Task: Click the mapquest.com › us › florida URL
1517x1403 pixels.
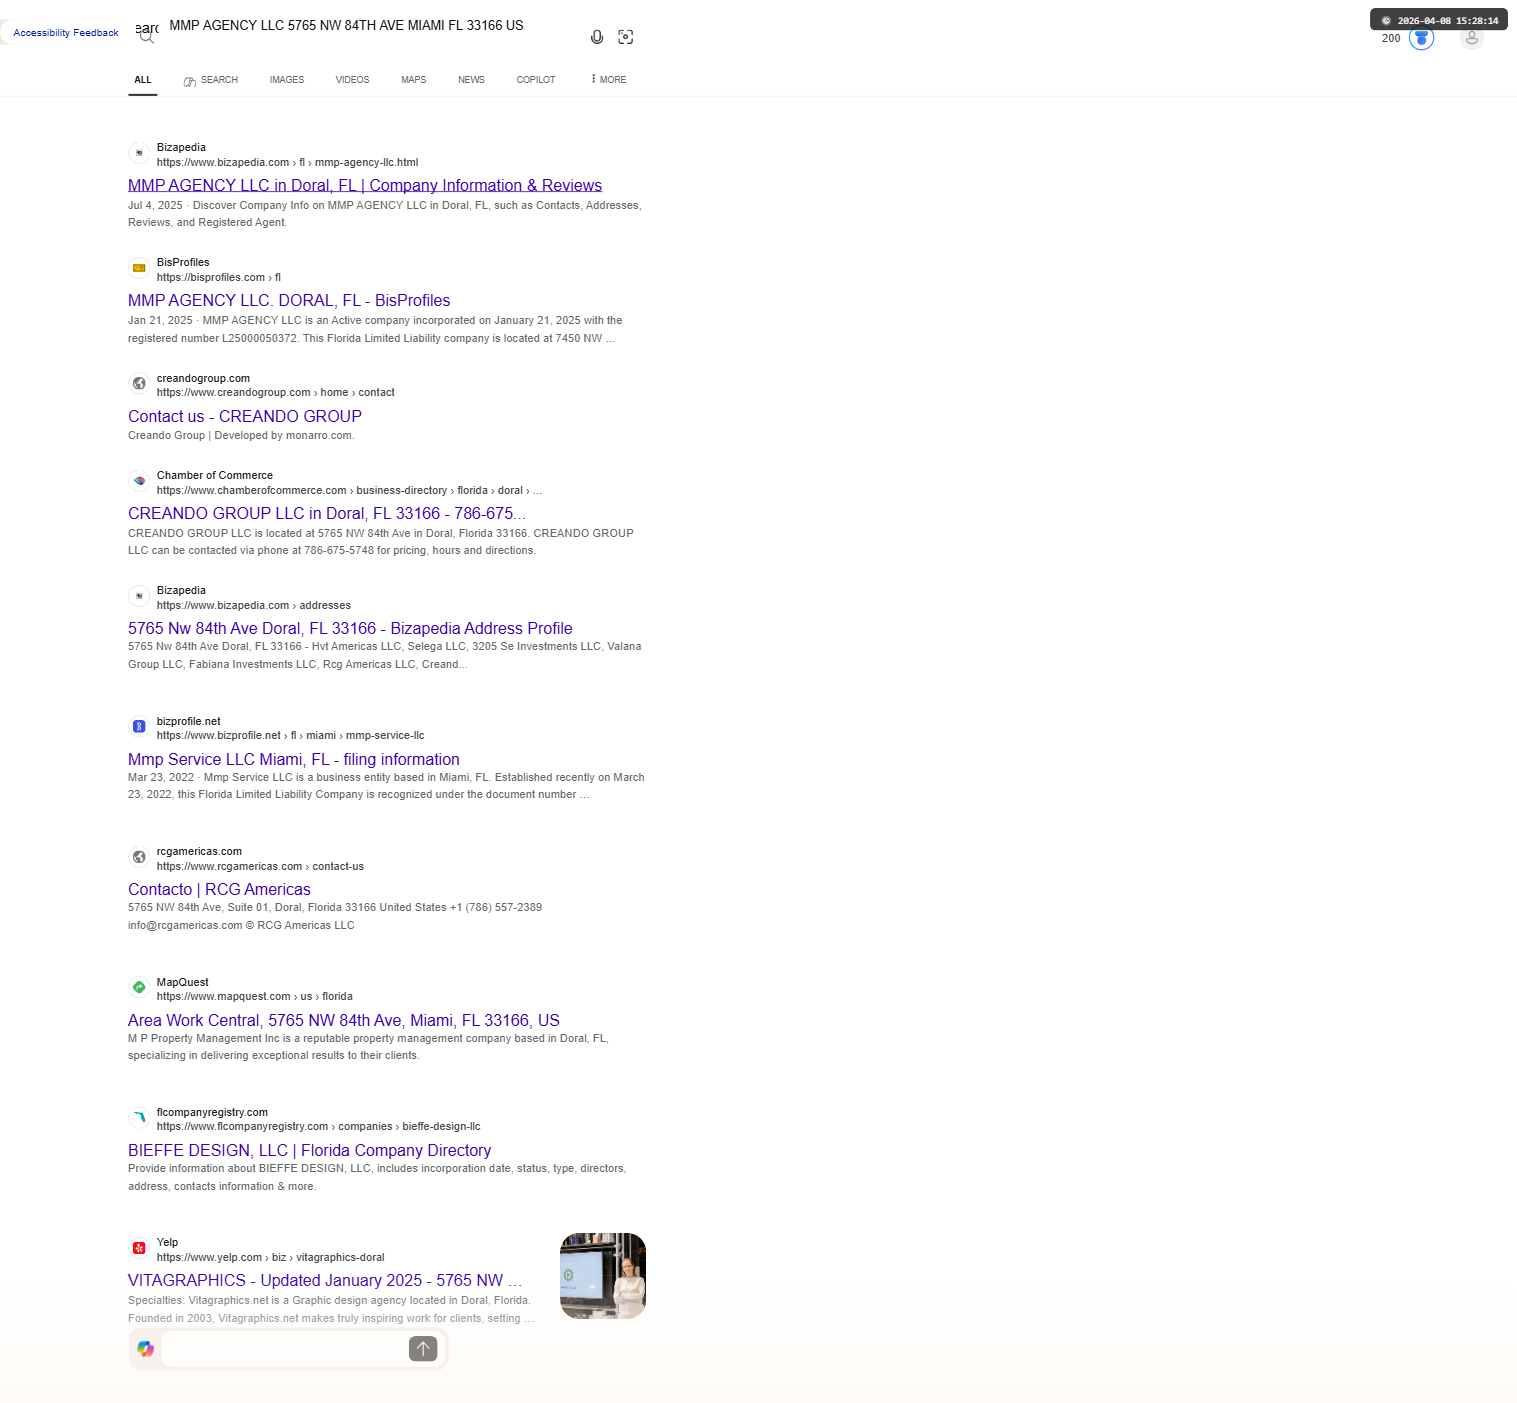Action: pyautogui.click(x=255, y=997)
